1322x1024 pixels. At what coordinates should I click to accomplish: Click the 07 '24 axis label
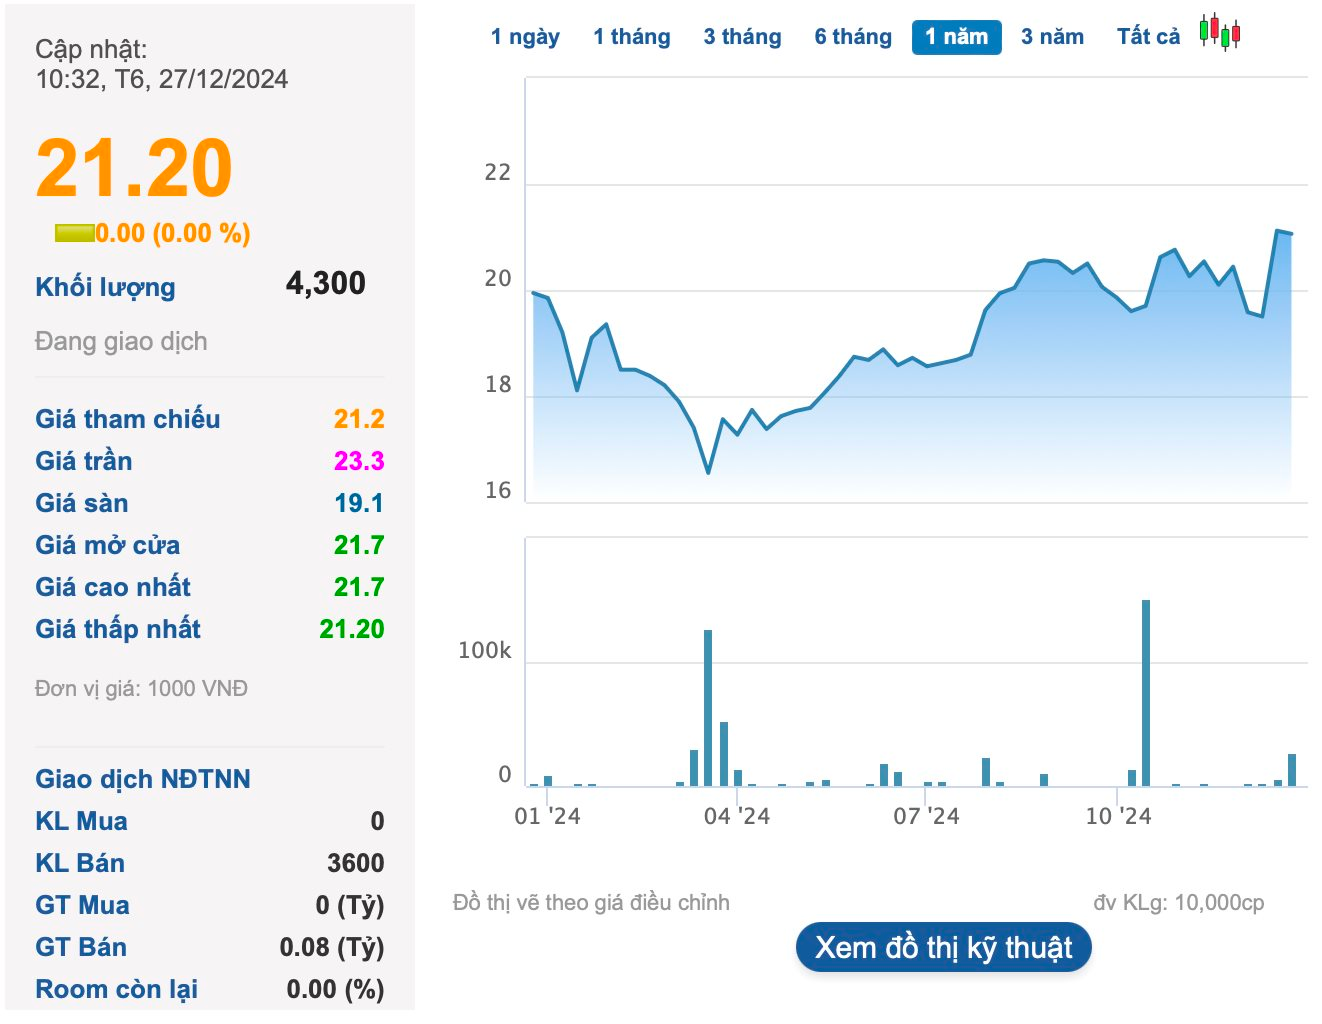click(926, 816)
